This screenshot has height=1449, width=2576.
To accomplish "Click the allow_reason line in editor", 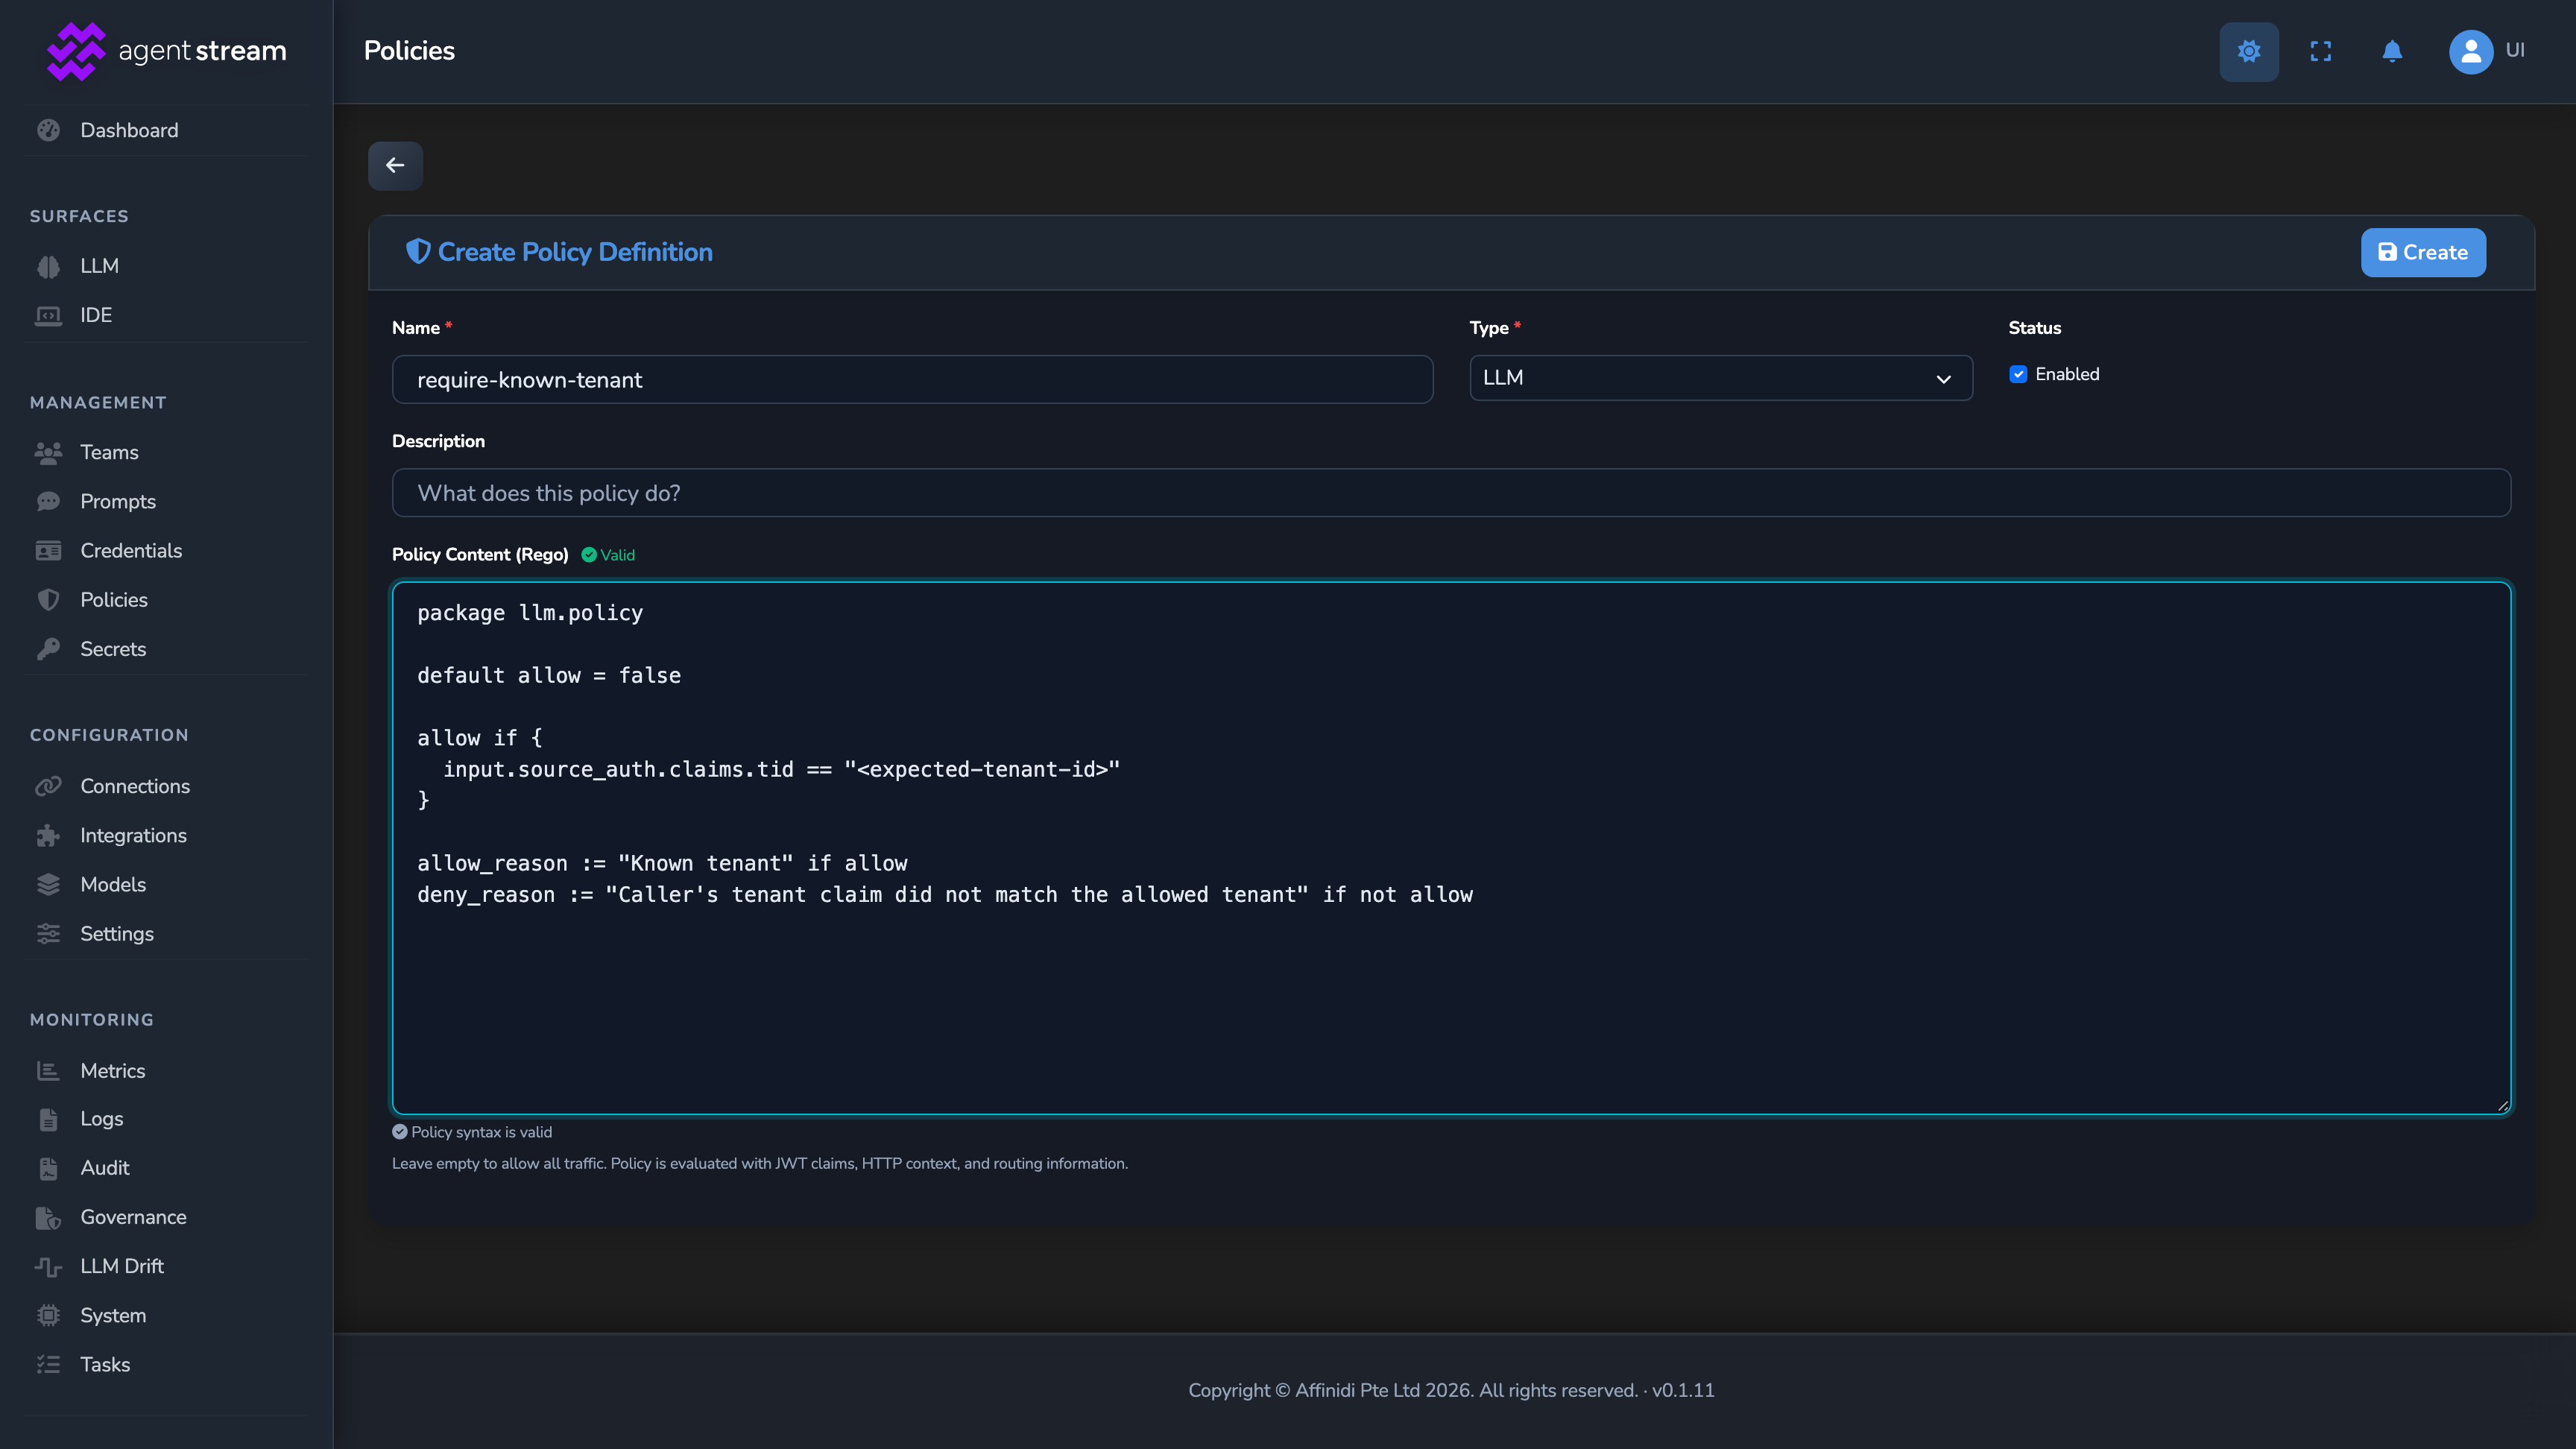I will [662, 863].
